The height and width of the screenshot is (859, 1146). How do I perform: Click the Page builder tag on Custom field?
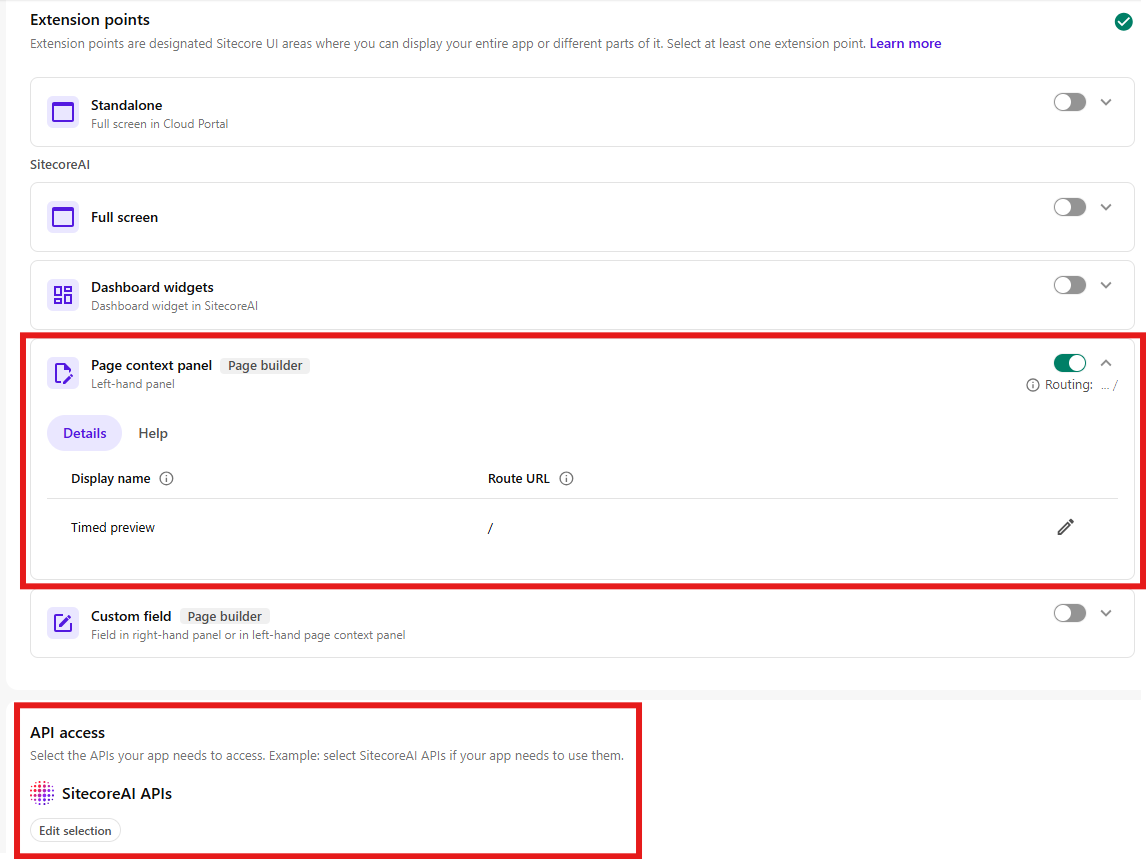point(224,616)
